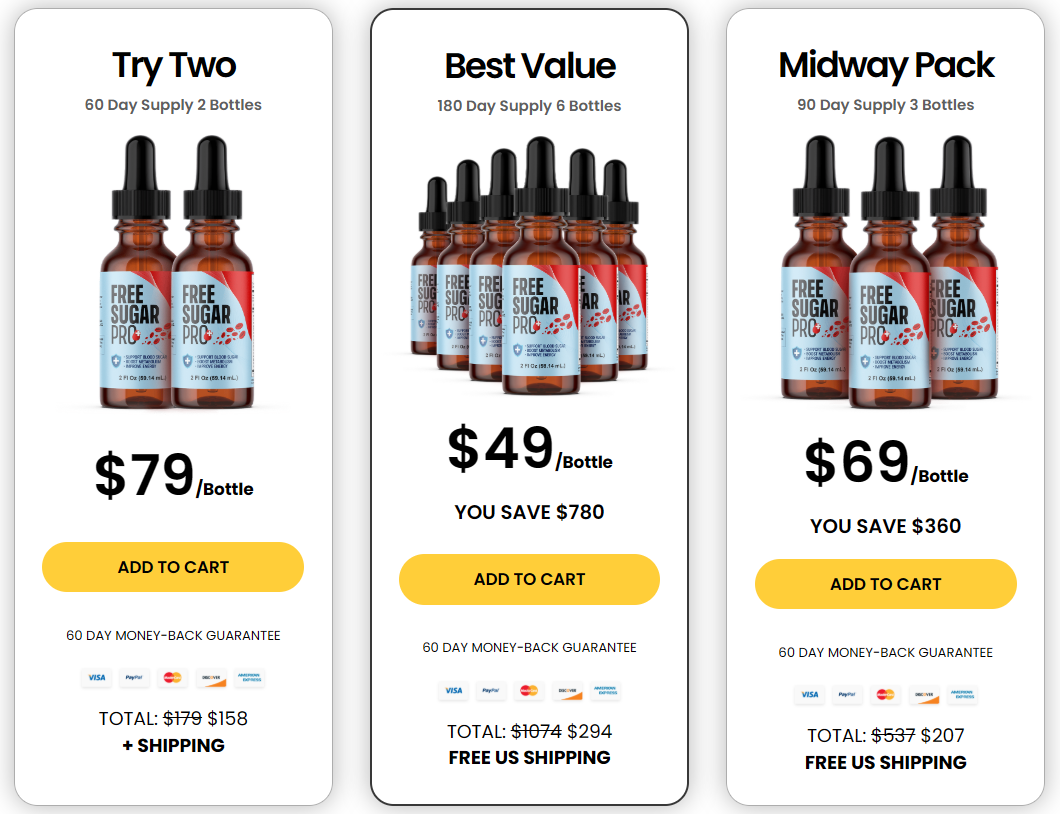Click Discover icon in Try Two card
The width and height of the screenshot is (1060, 814).
[x=211, y=677]
